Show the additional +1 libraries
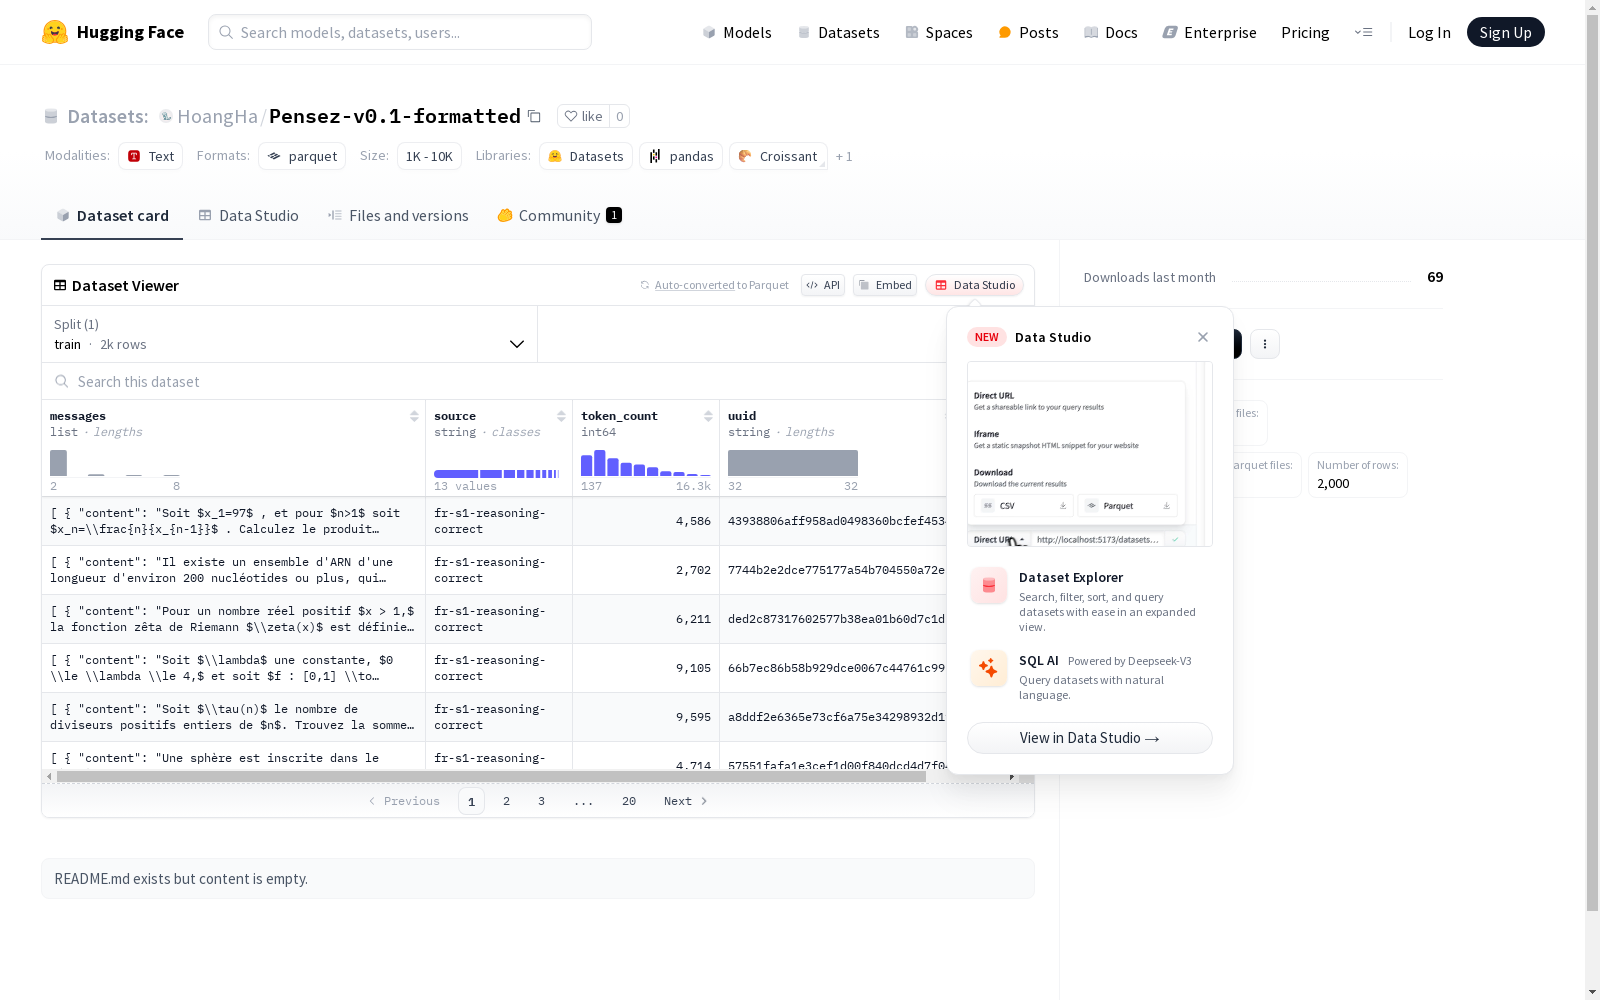The height and width of the screenshot is (1000, 1600). click(x=844, y=156)
